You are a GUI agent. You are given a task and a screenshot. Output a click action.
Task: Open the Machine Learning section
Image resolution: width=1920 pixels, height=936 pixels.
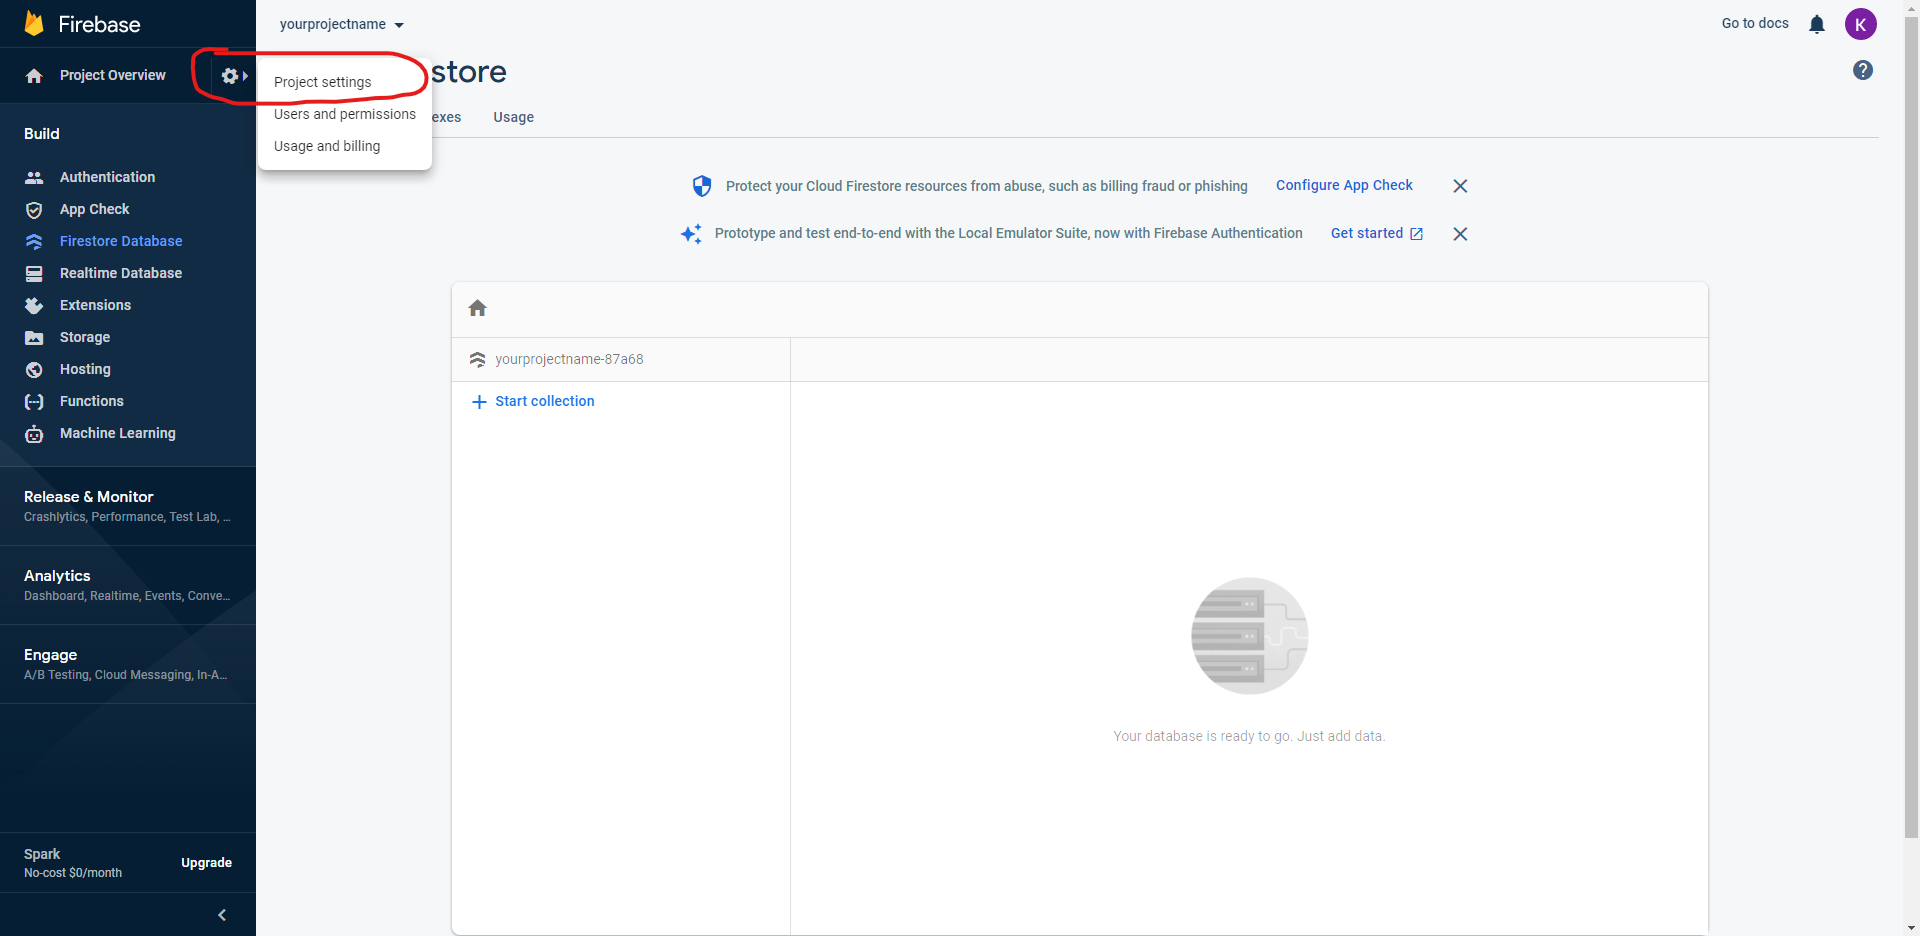(x=117, y=433)
